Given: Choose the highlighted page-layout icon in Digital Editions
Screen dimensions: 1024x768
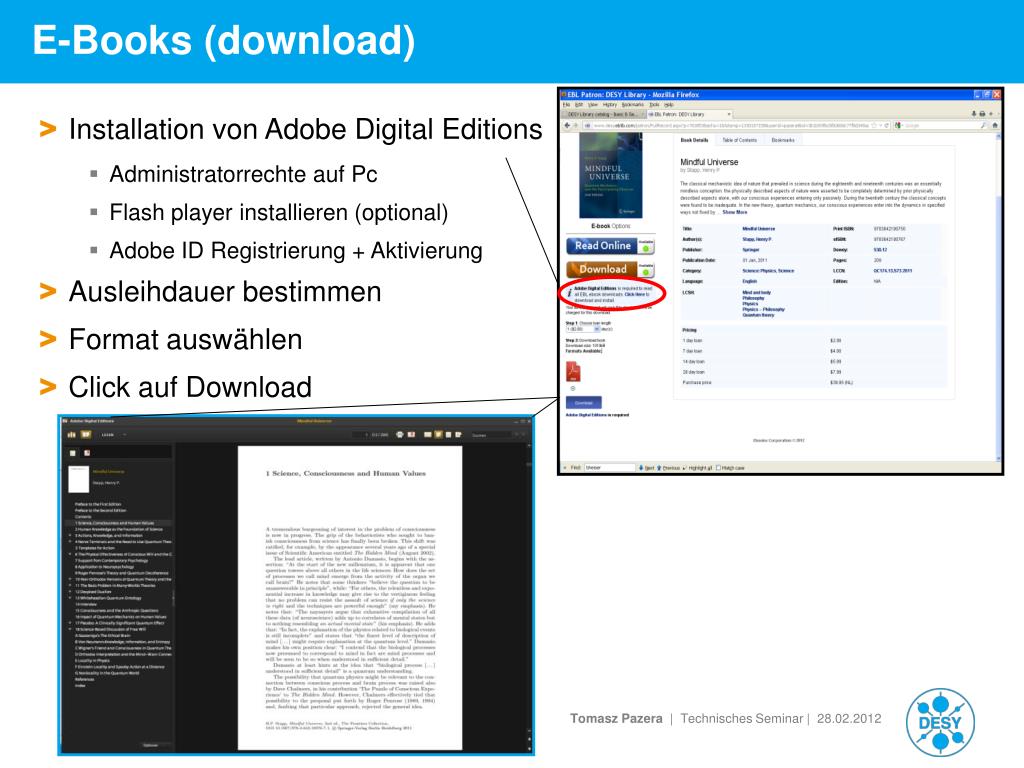Looking at the screenshot, I should 438,435.
